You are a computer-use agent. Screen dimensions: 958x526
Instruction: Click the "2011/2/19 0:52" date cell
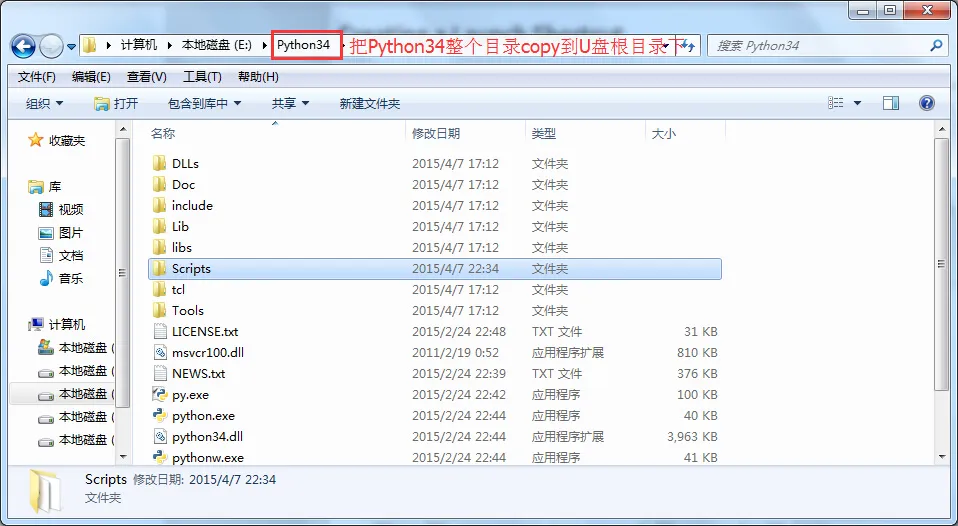pos(455,352)
